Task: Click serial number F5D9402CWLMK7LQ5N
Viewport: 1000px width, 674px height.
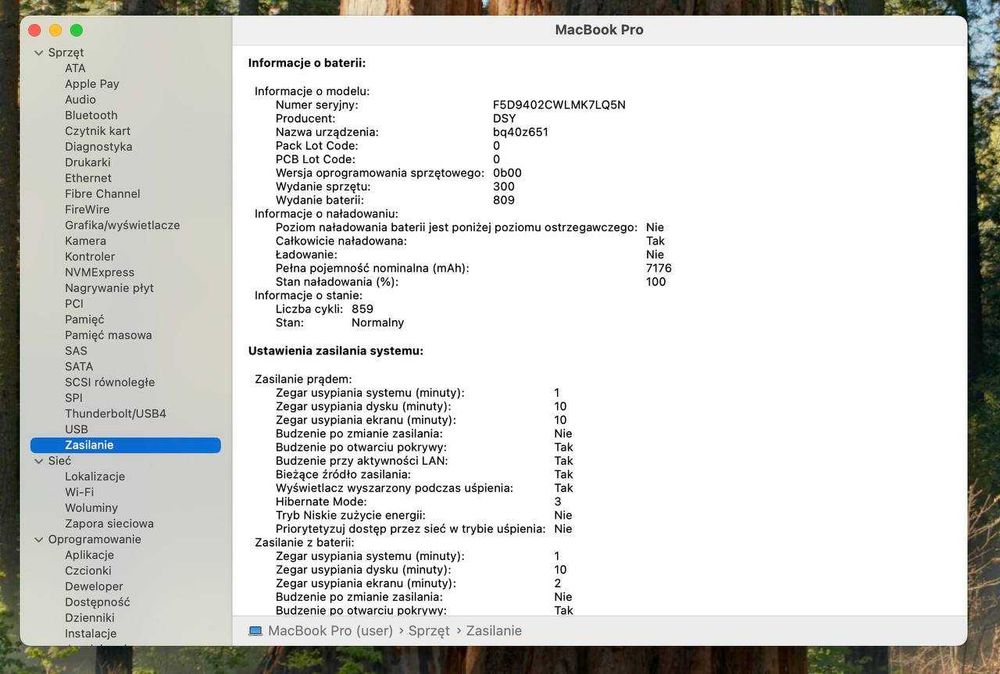Action: coord(559,105)
